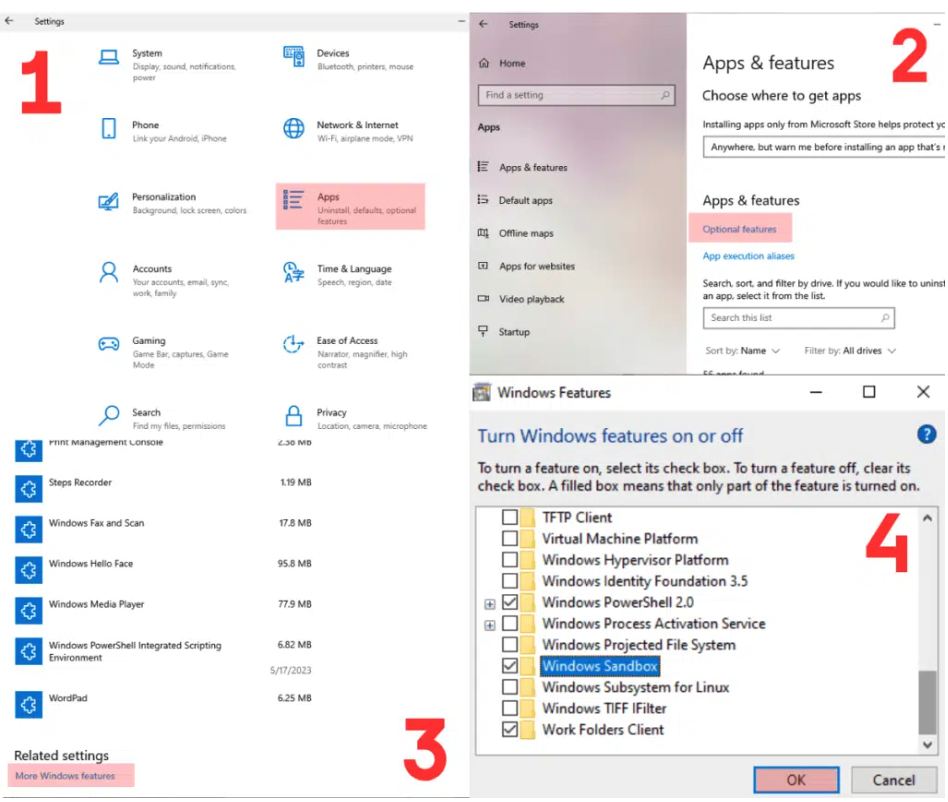The width and height of the screenshot is (948, 802).
Task: Open the Ease of Access icon
Action: coord(294,344)
